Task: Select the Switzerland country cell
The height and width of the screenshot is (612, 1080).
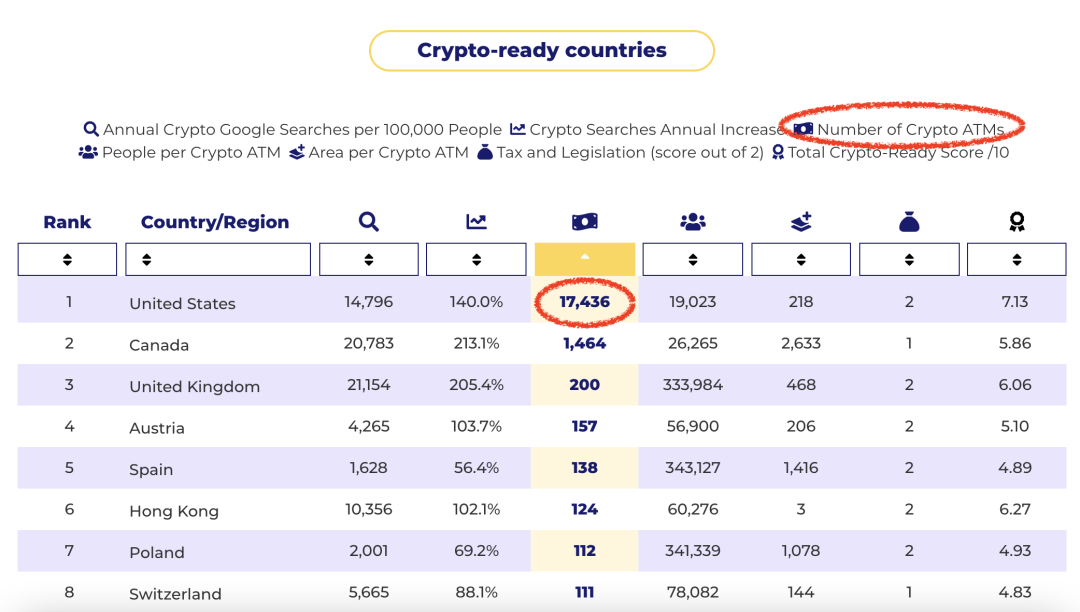Action: (176, 593)
